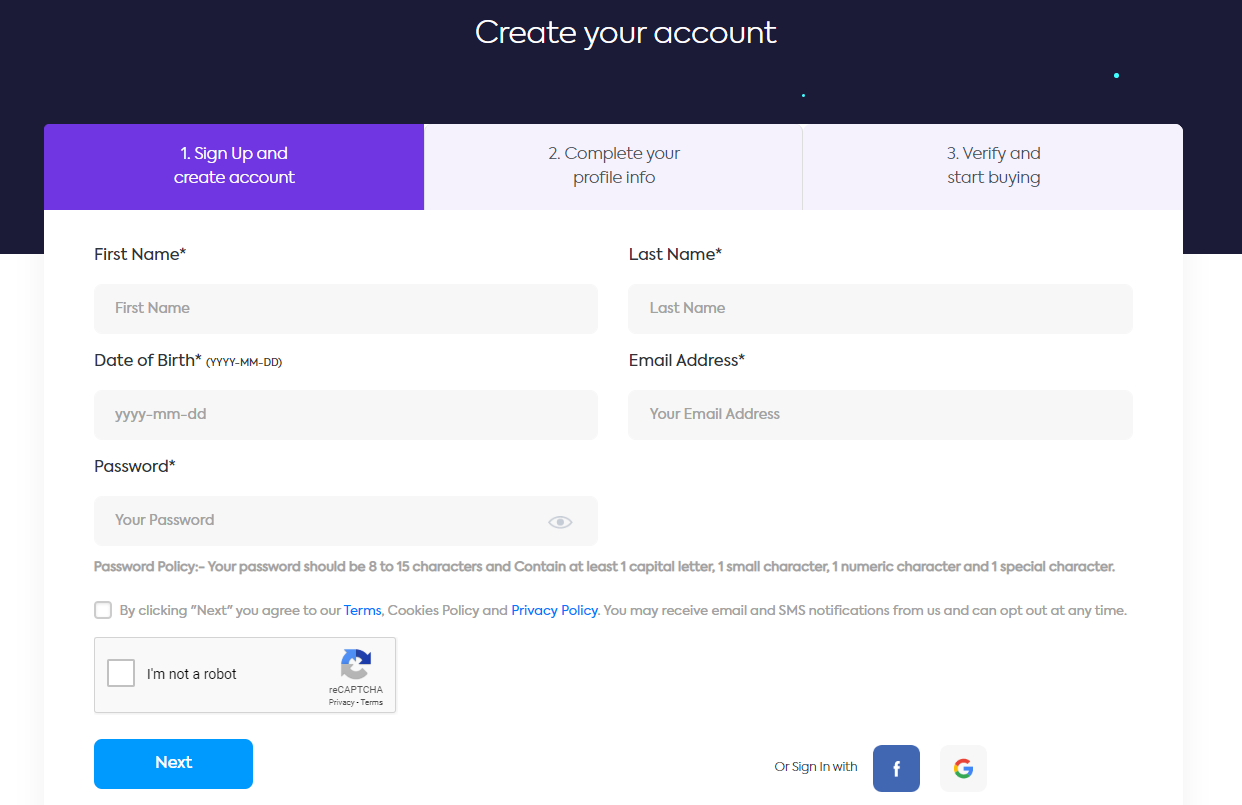This screenshot has width=1242, height=805.
Task: Open the Terms link
Action: [363, 609]
